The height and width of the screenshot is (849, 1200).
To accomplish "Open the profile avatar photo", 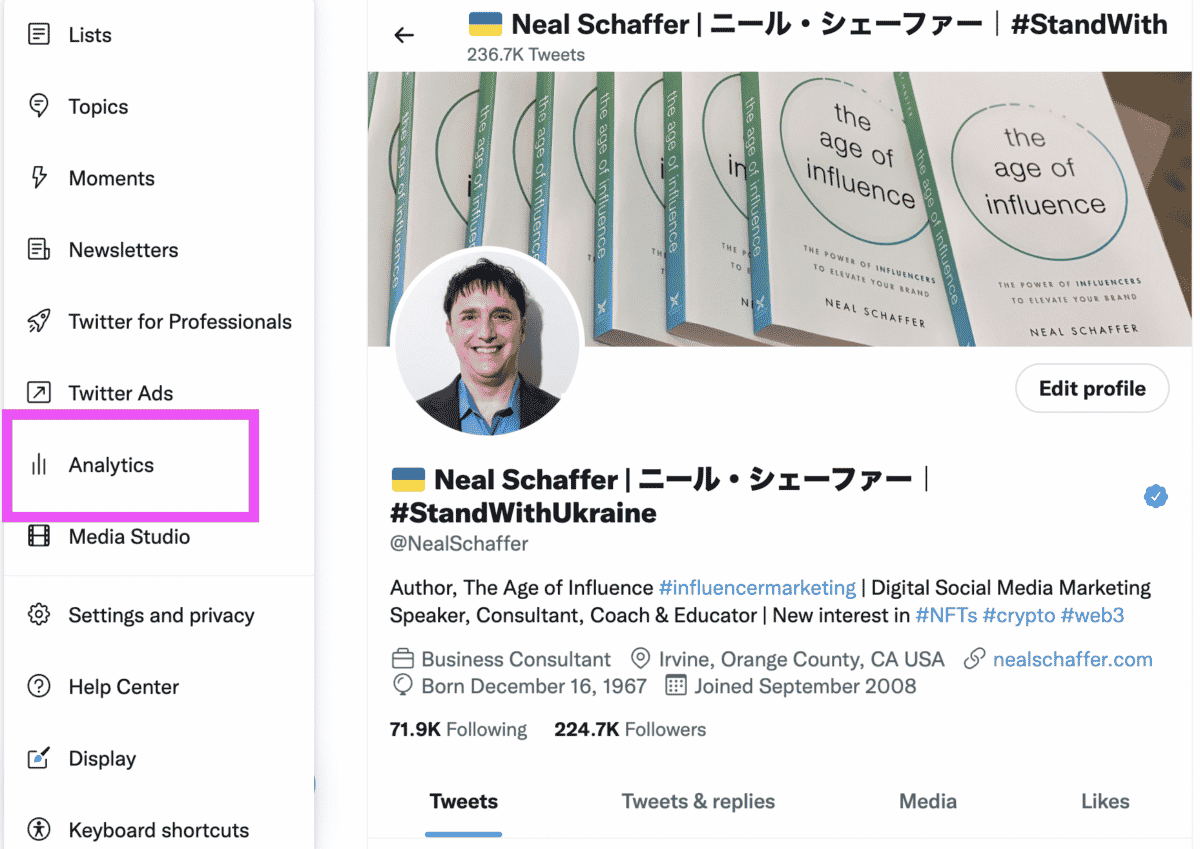I will pos(487,342).
